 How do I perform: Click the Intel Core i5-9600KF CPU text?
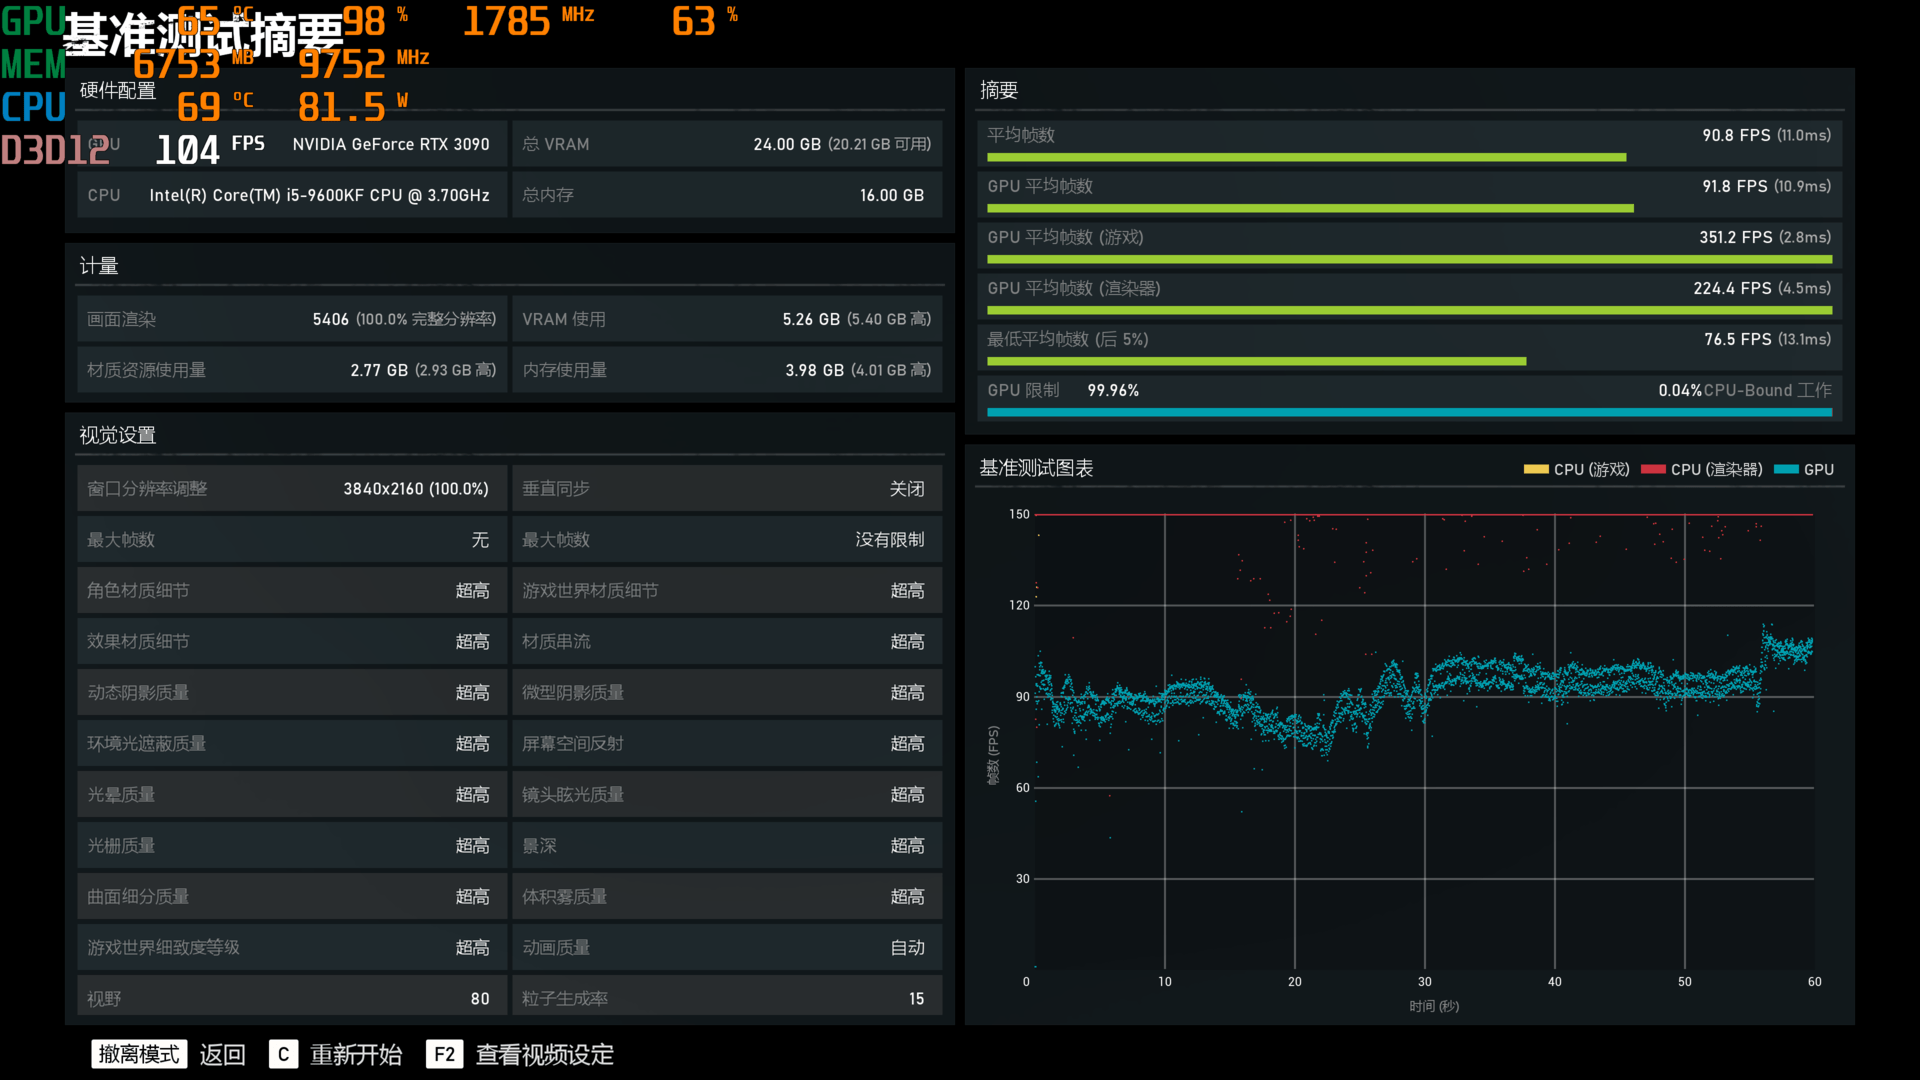pos(319,195)
